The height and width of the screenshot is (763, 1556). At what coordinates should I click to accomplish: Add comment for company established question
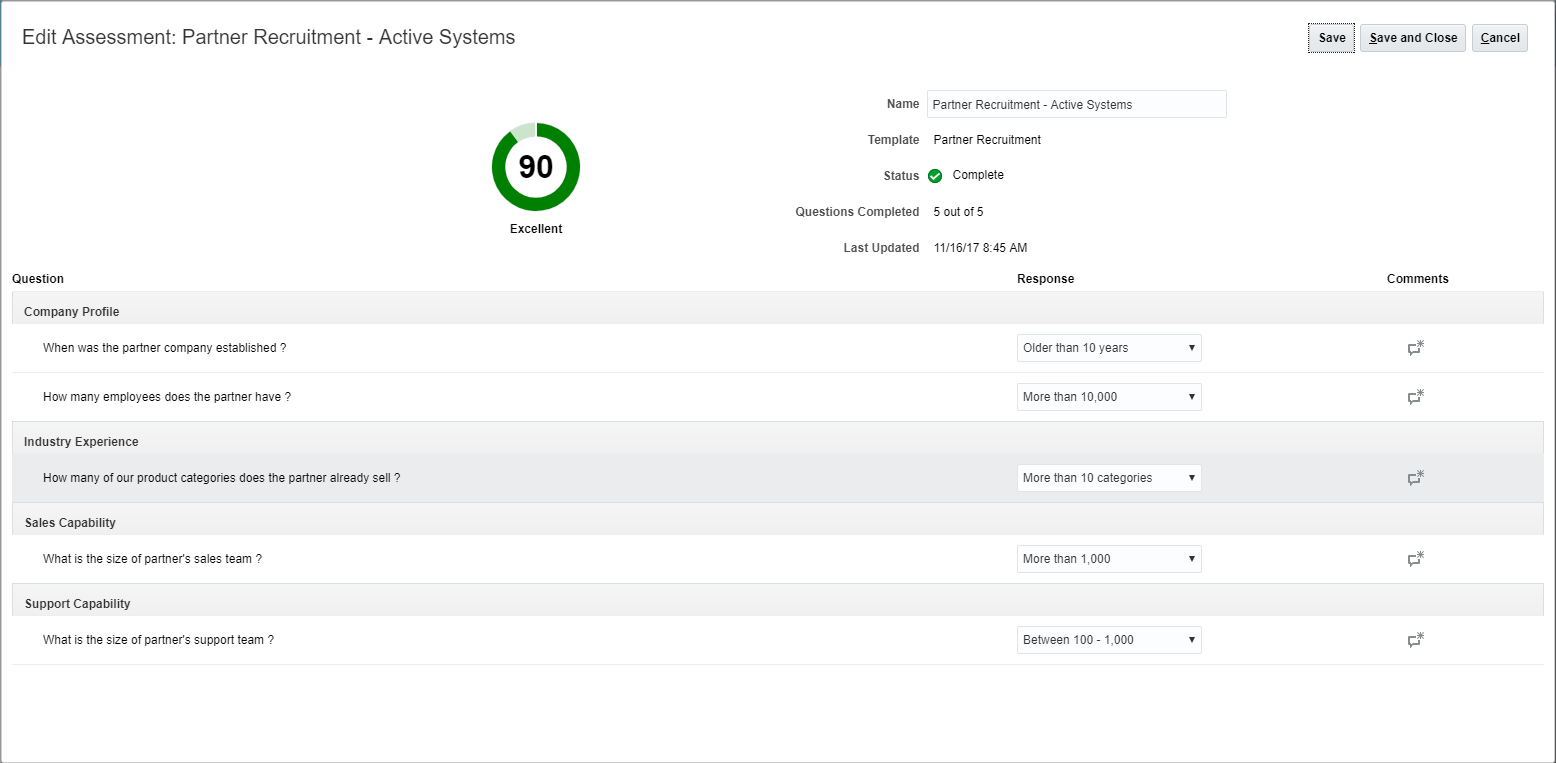pyautogui.click(x=1415, y=348)
